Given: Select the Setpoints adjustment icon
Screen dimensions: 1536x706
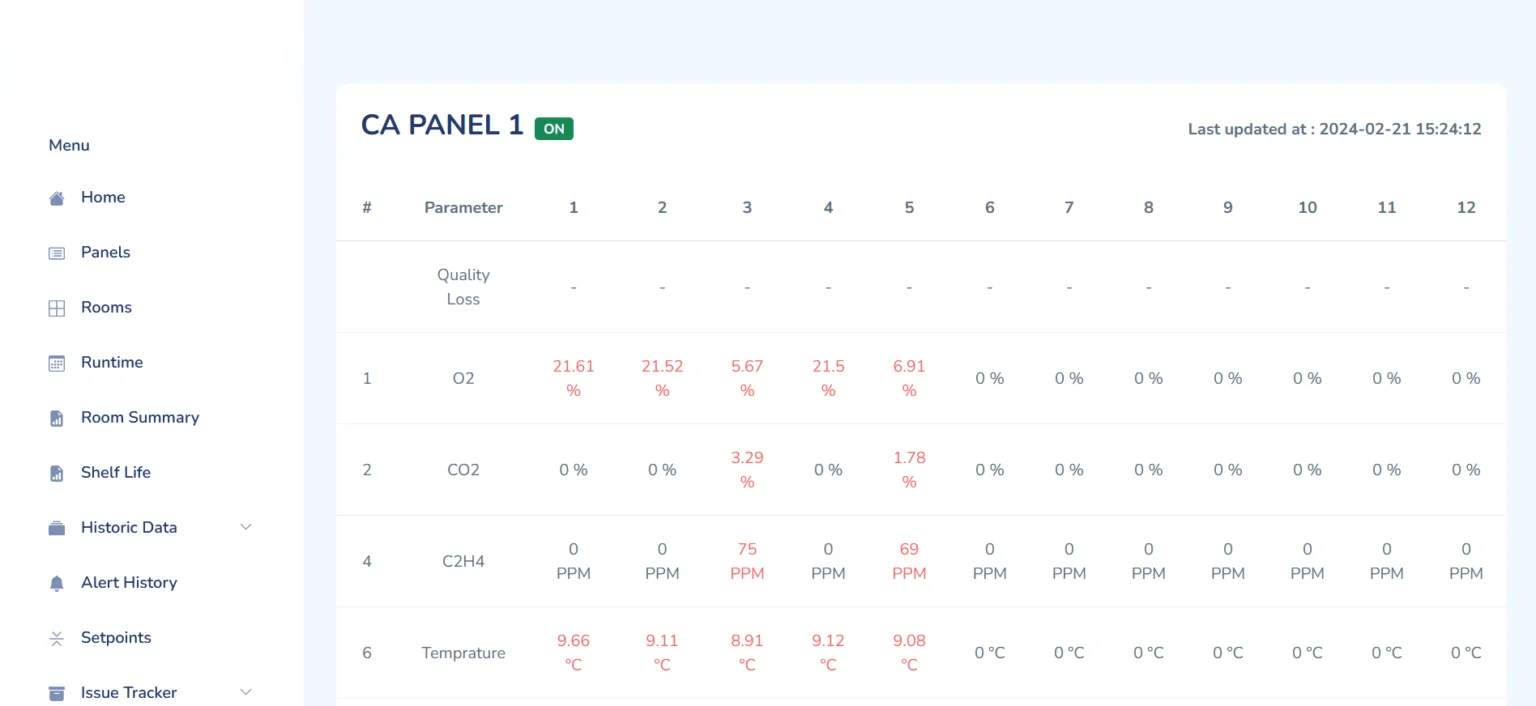Looking at the screenshot, I should (57, 637).
